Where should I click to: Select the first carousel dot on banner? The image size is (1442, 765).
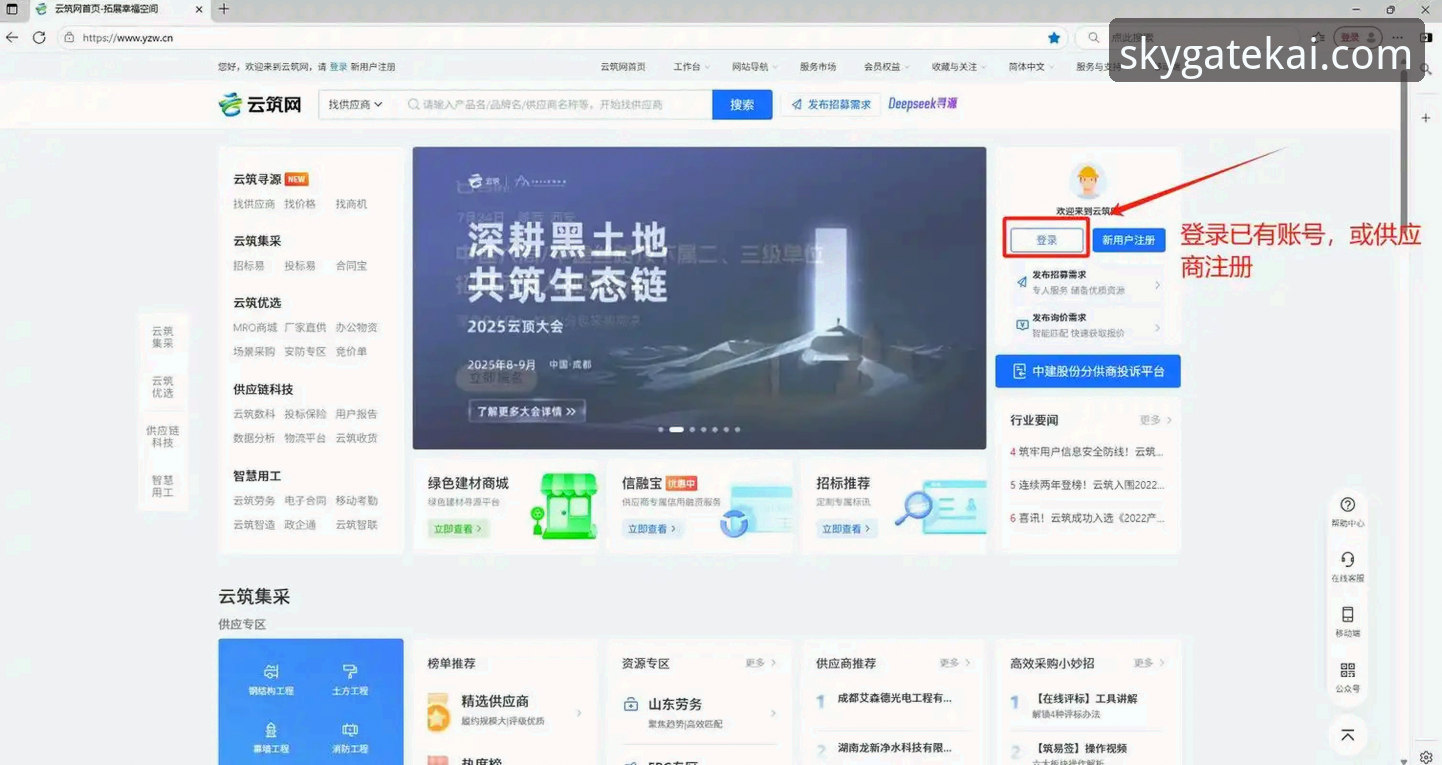(x=661, y=429)
